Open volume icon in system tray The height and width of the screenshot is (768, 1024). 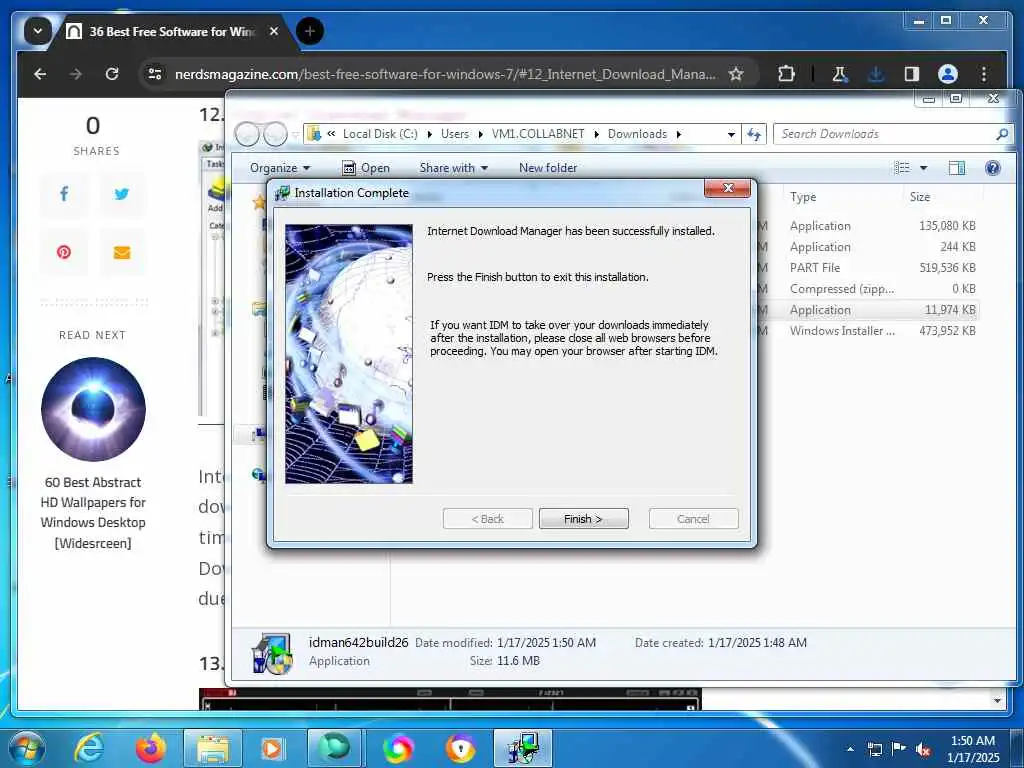click(x=923, y=749)
